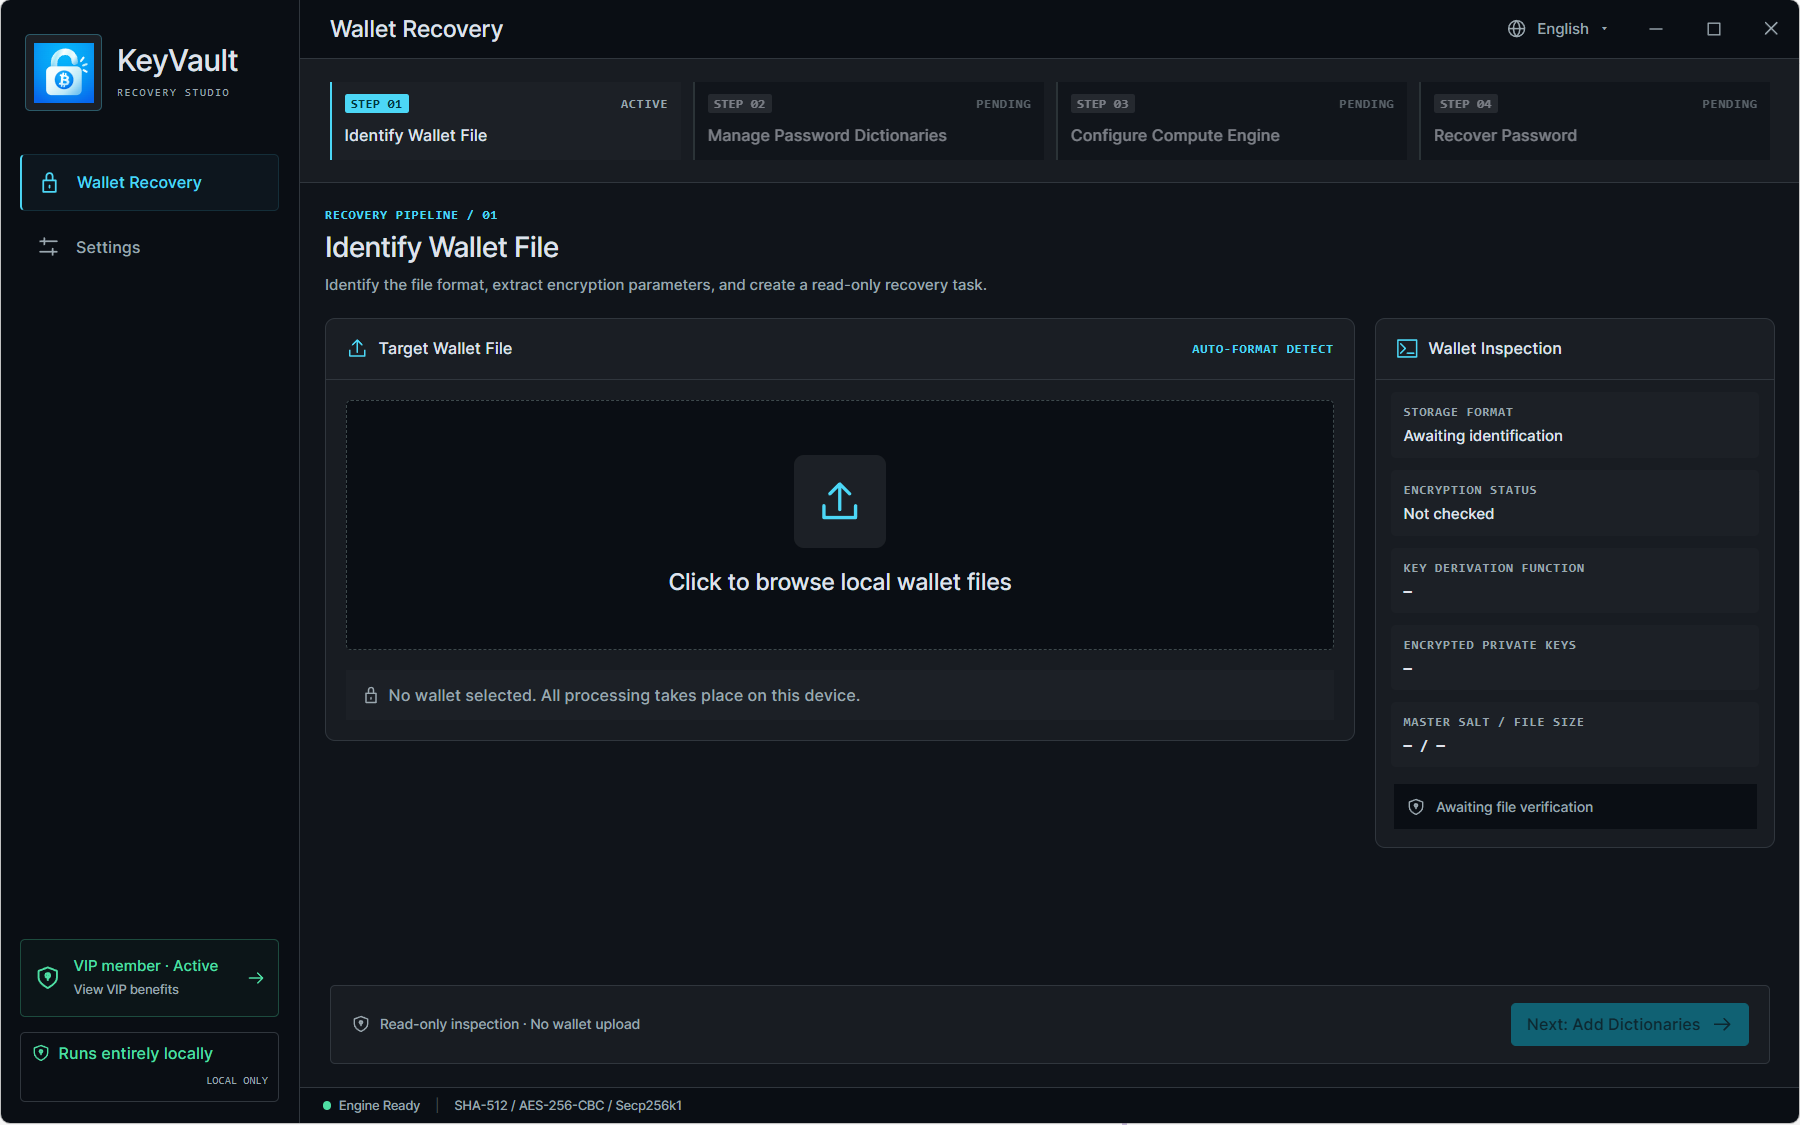Click View VIP benefits link
Image resolution: width=1800 pixels, height=1125 pixels.
point(126,989)
